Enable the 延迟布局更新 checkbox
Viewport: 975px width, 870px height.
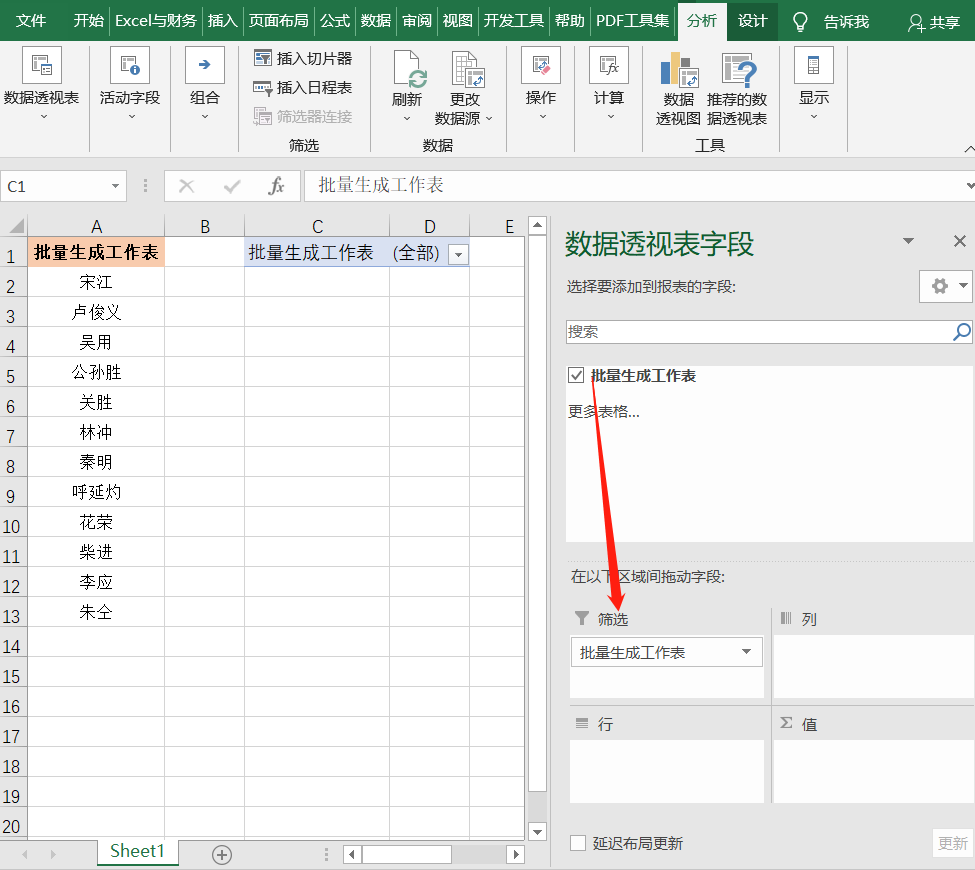pos(578,843)
